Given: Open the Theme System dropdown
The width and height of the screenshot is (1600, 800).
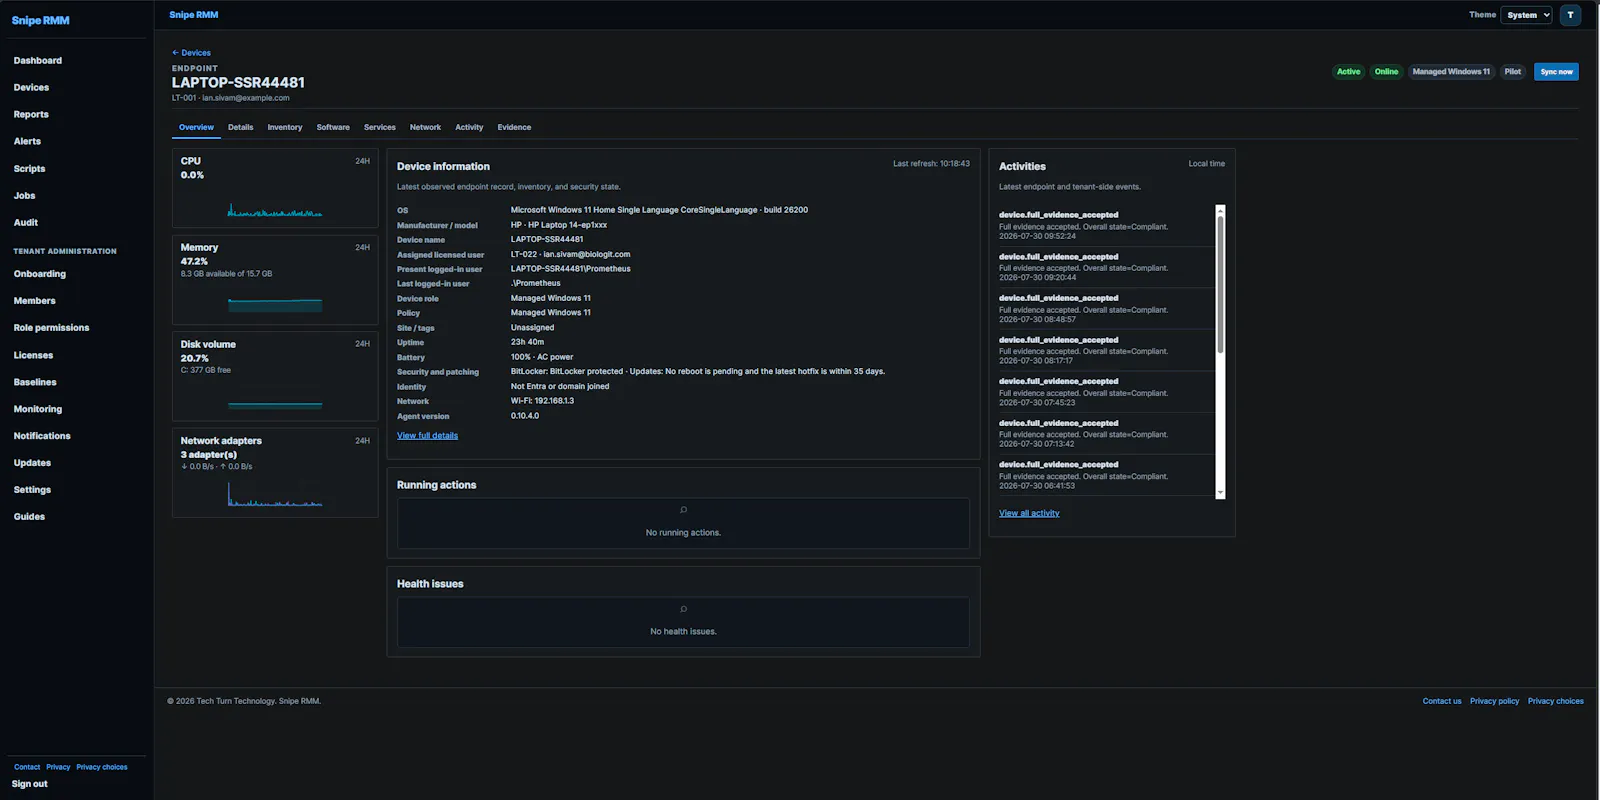Looking at the screenshot, I should click(x=1526, y=15).
